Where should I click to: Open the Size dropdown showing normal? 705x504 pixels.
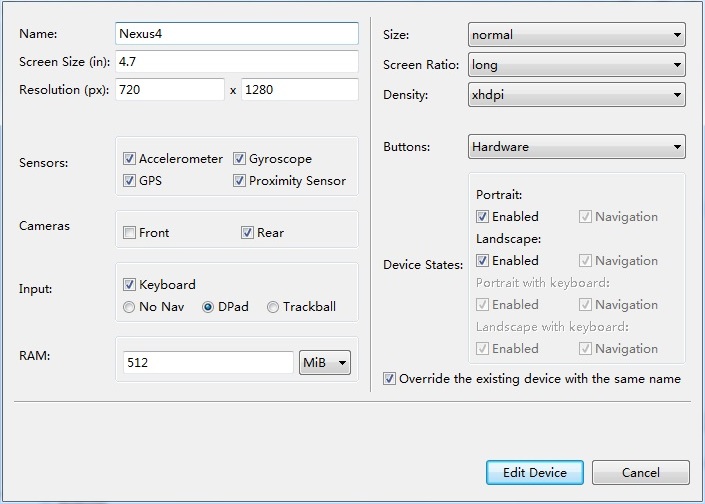pyautogui.click(x=576, y=35)
